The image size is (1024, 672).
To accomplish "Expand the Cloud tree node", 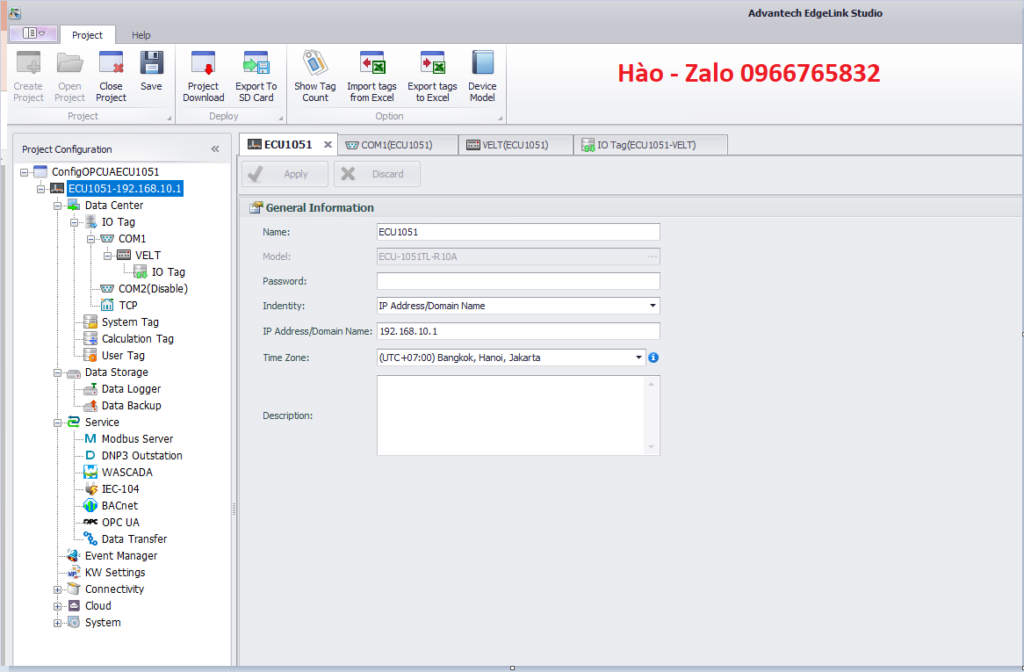I will (x=57, y=606).
